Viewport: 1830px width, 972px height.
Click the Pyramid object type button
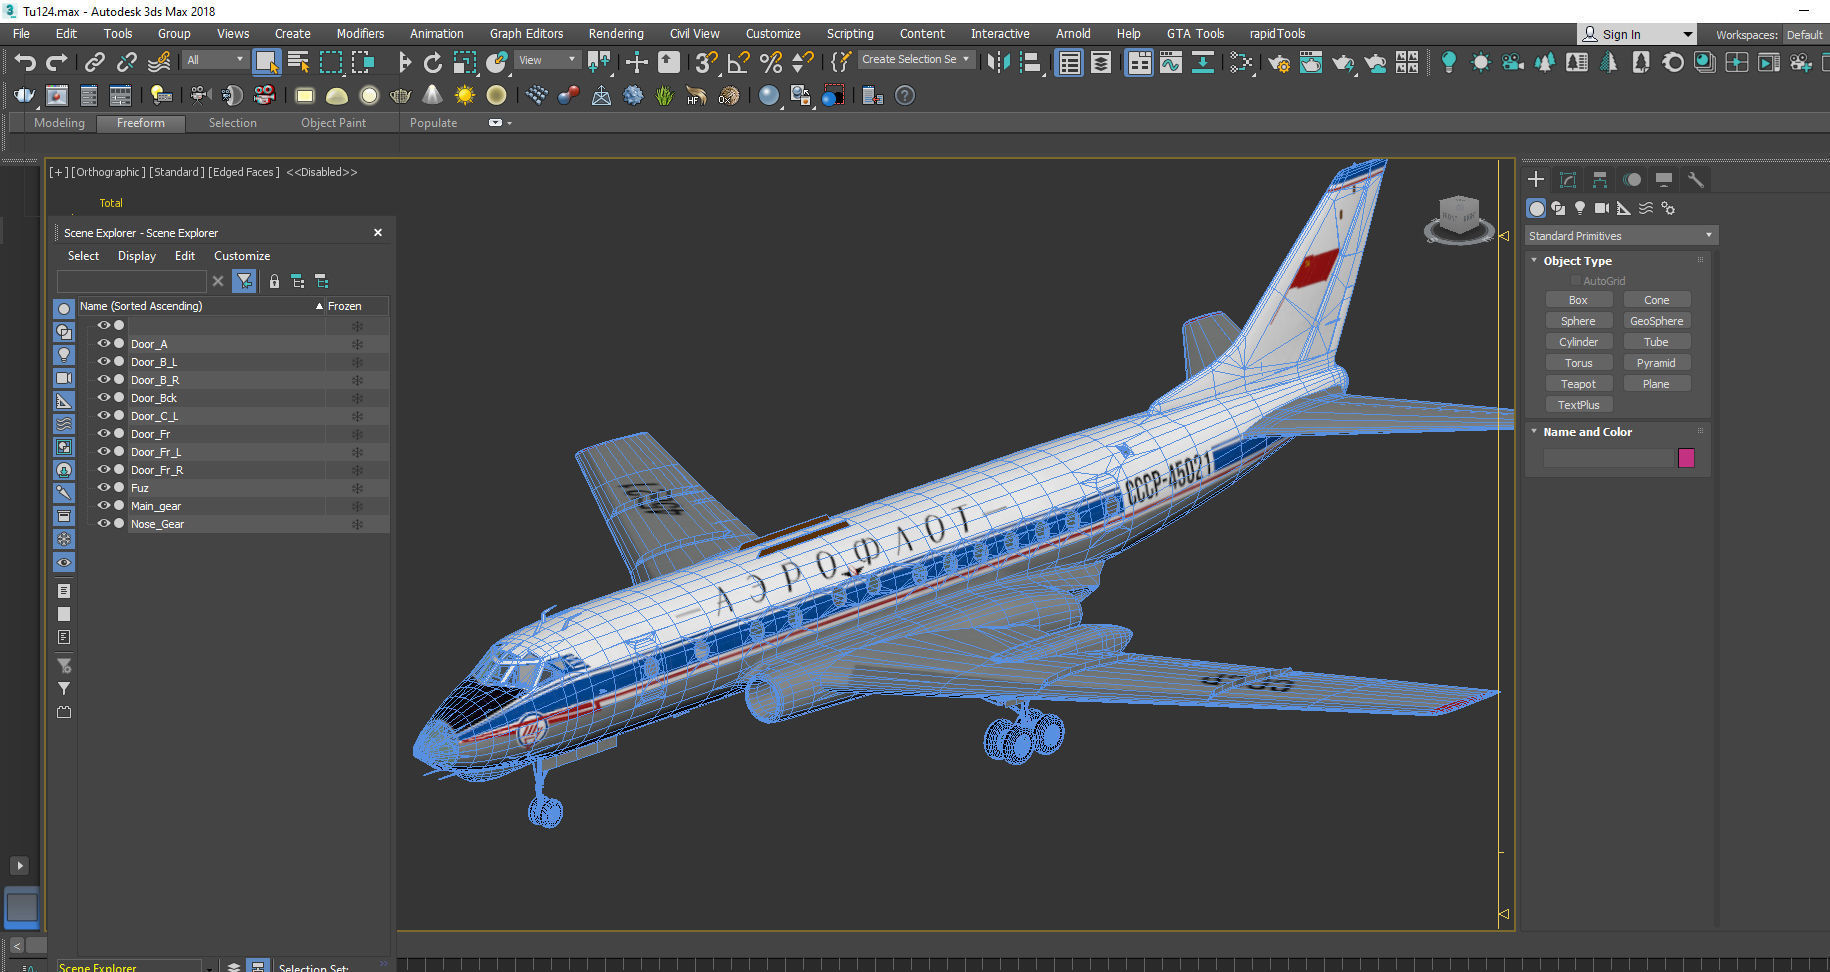click(1656, 363)
